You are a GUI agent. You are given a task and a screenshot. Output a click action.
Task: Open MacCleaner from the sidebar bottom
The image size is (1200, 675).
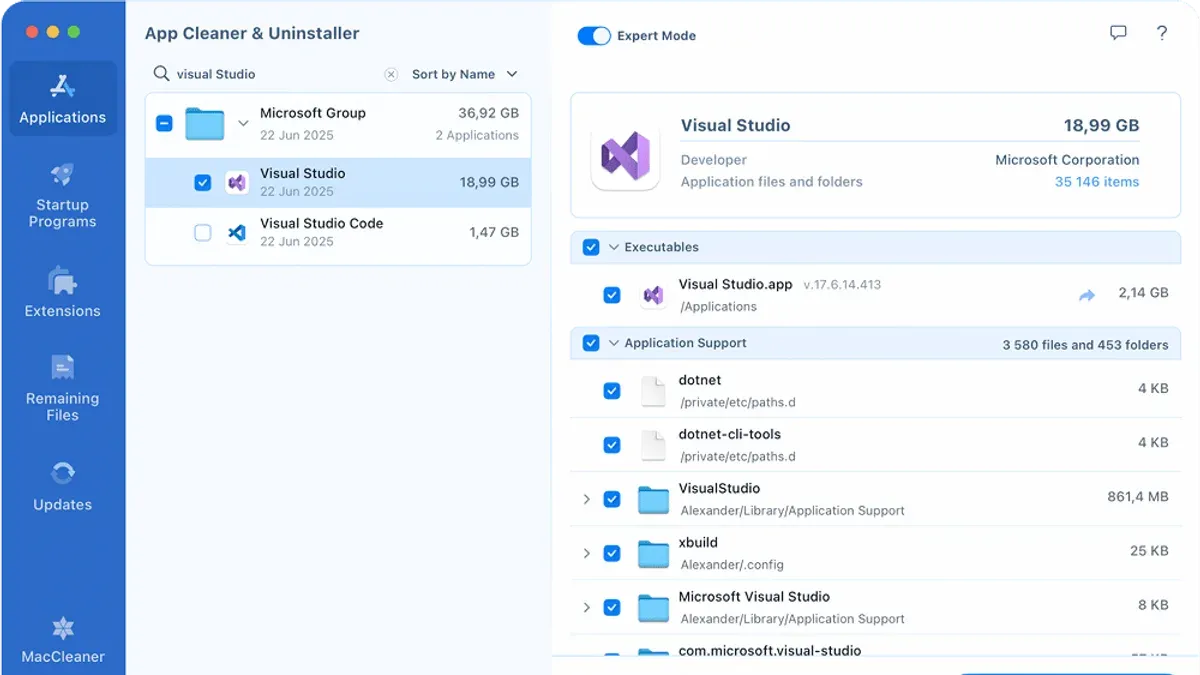(62, 640)
